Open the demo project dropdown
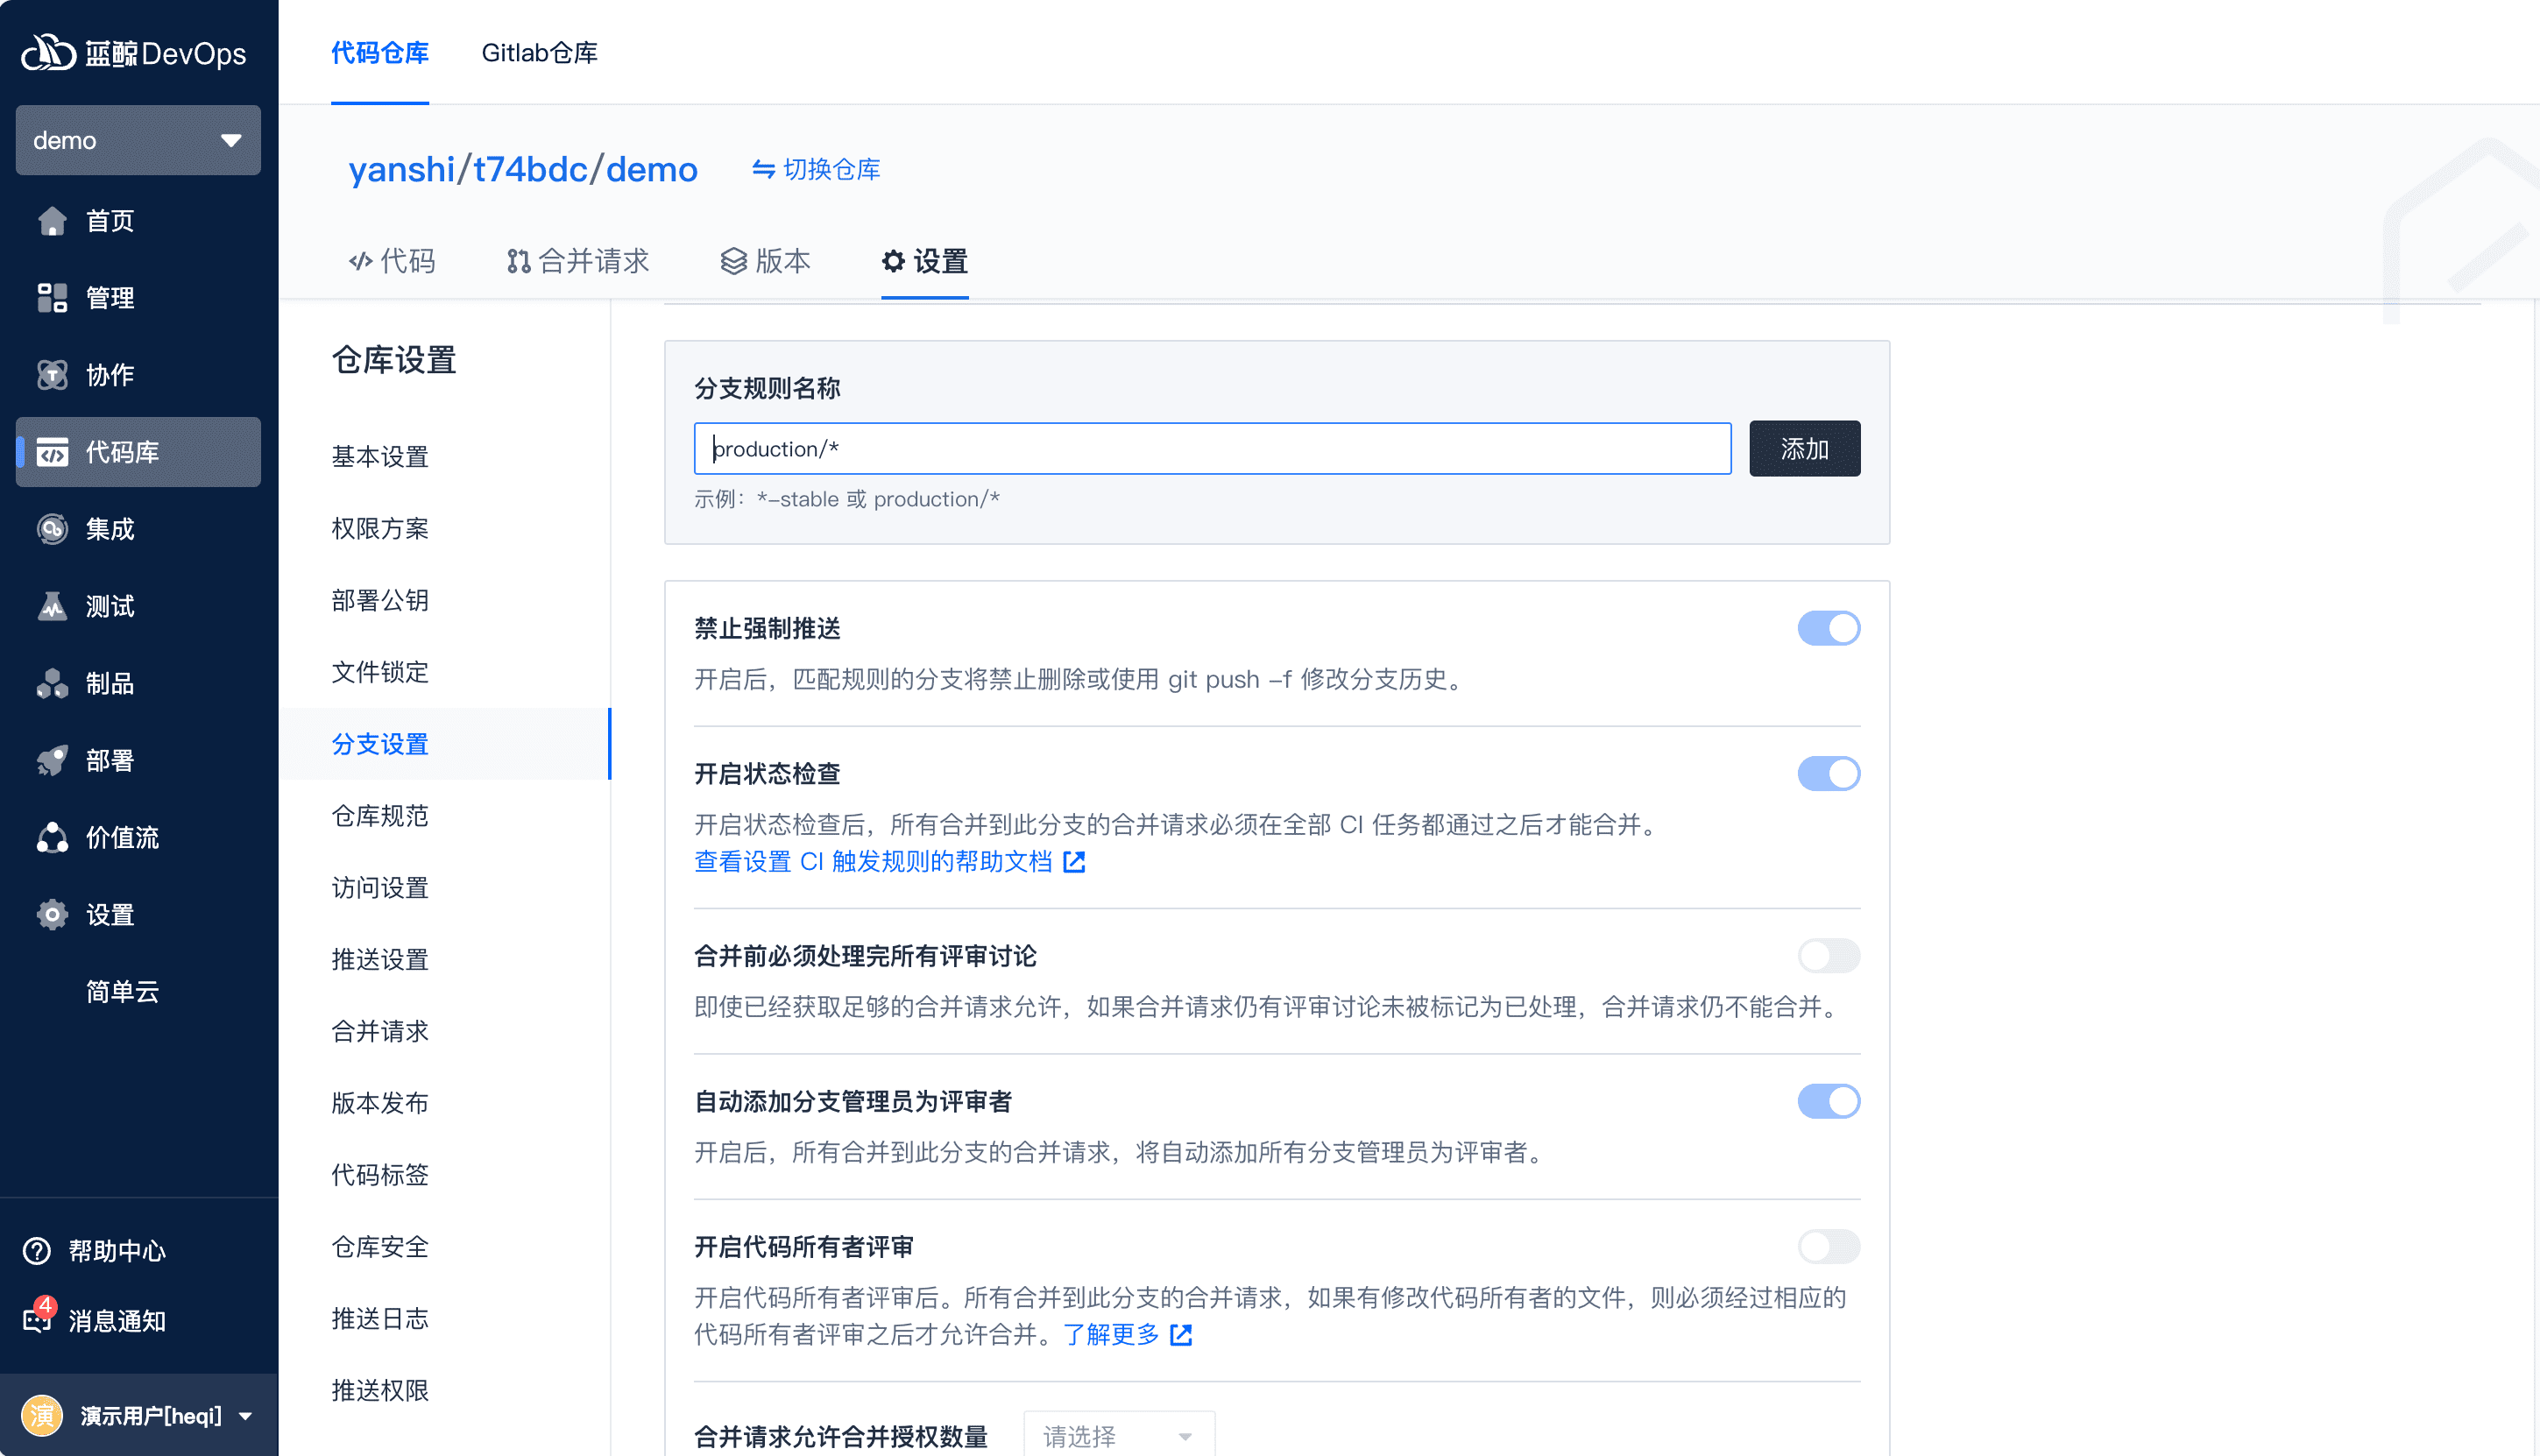Screen dimensions: 2540x1456 pyautogui.click(x=138, y=140)
